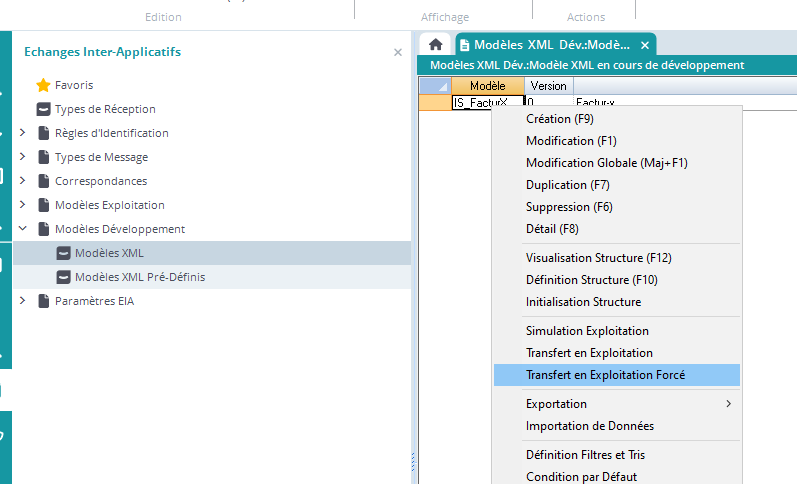
Task: Click the Types de Réception icon
Action: pos(43,109)
